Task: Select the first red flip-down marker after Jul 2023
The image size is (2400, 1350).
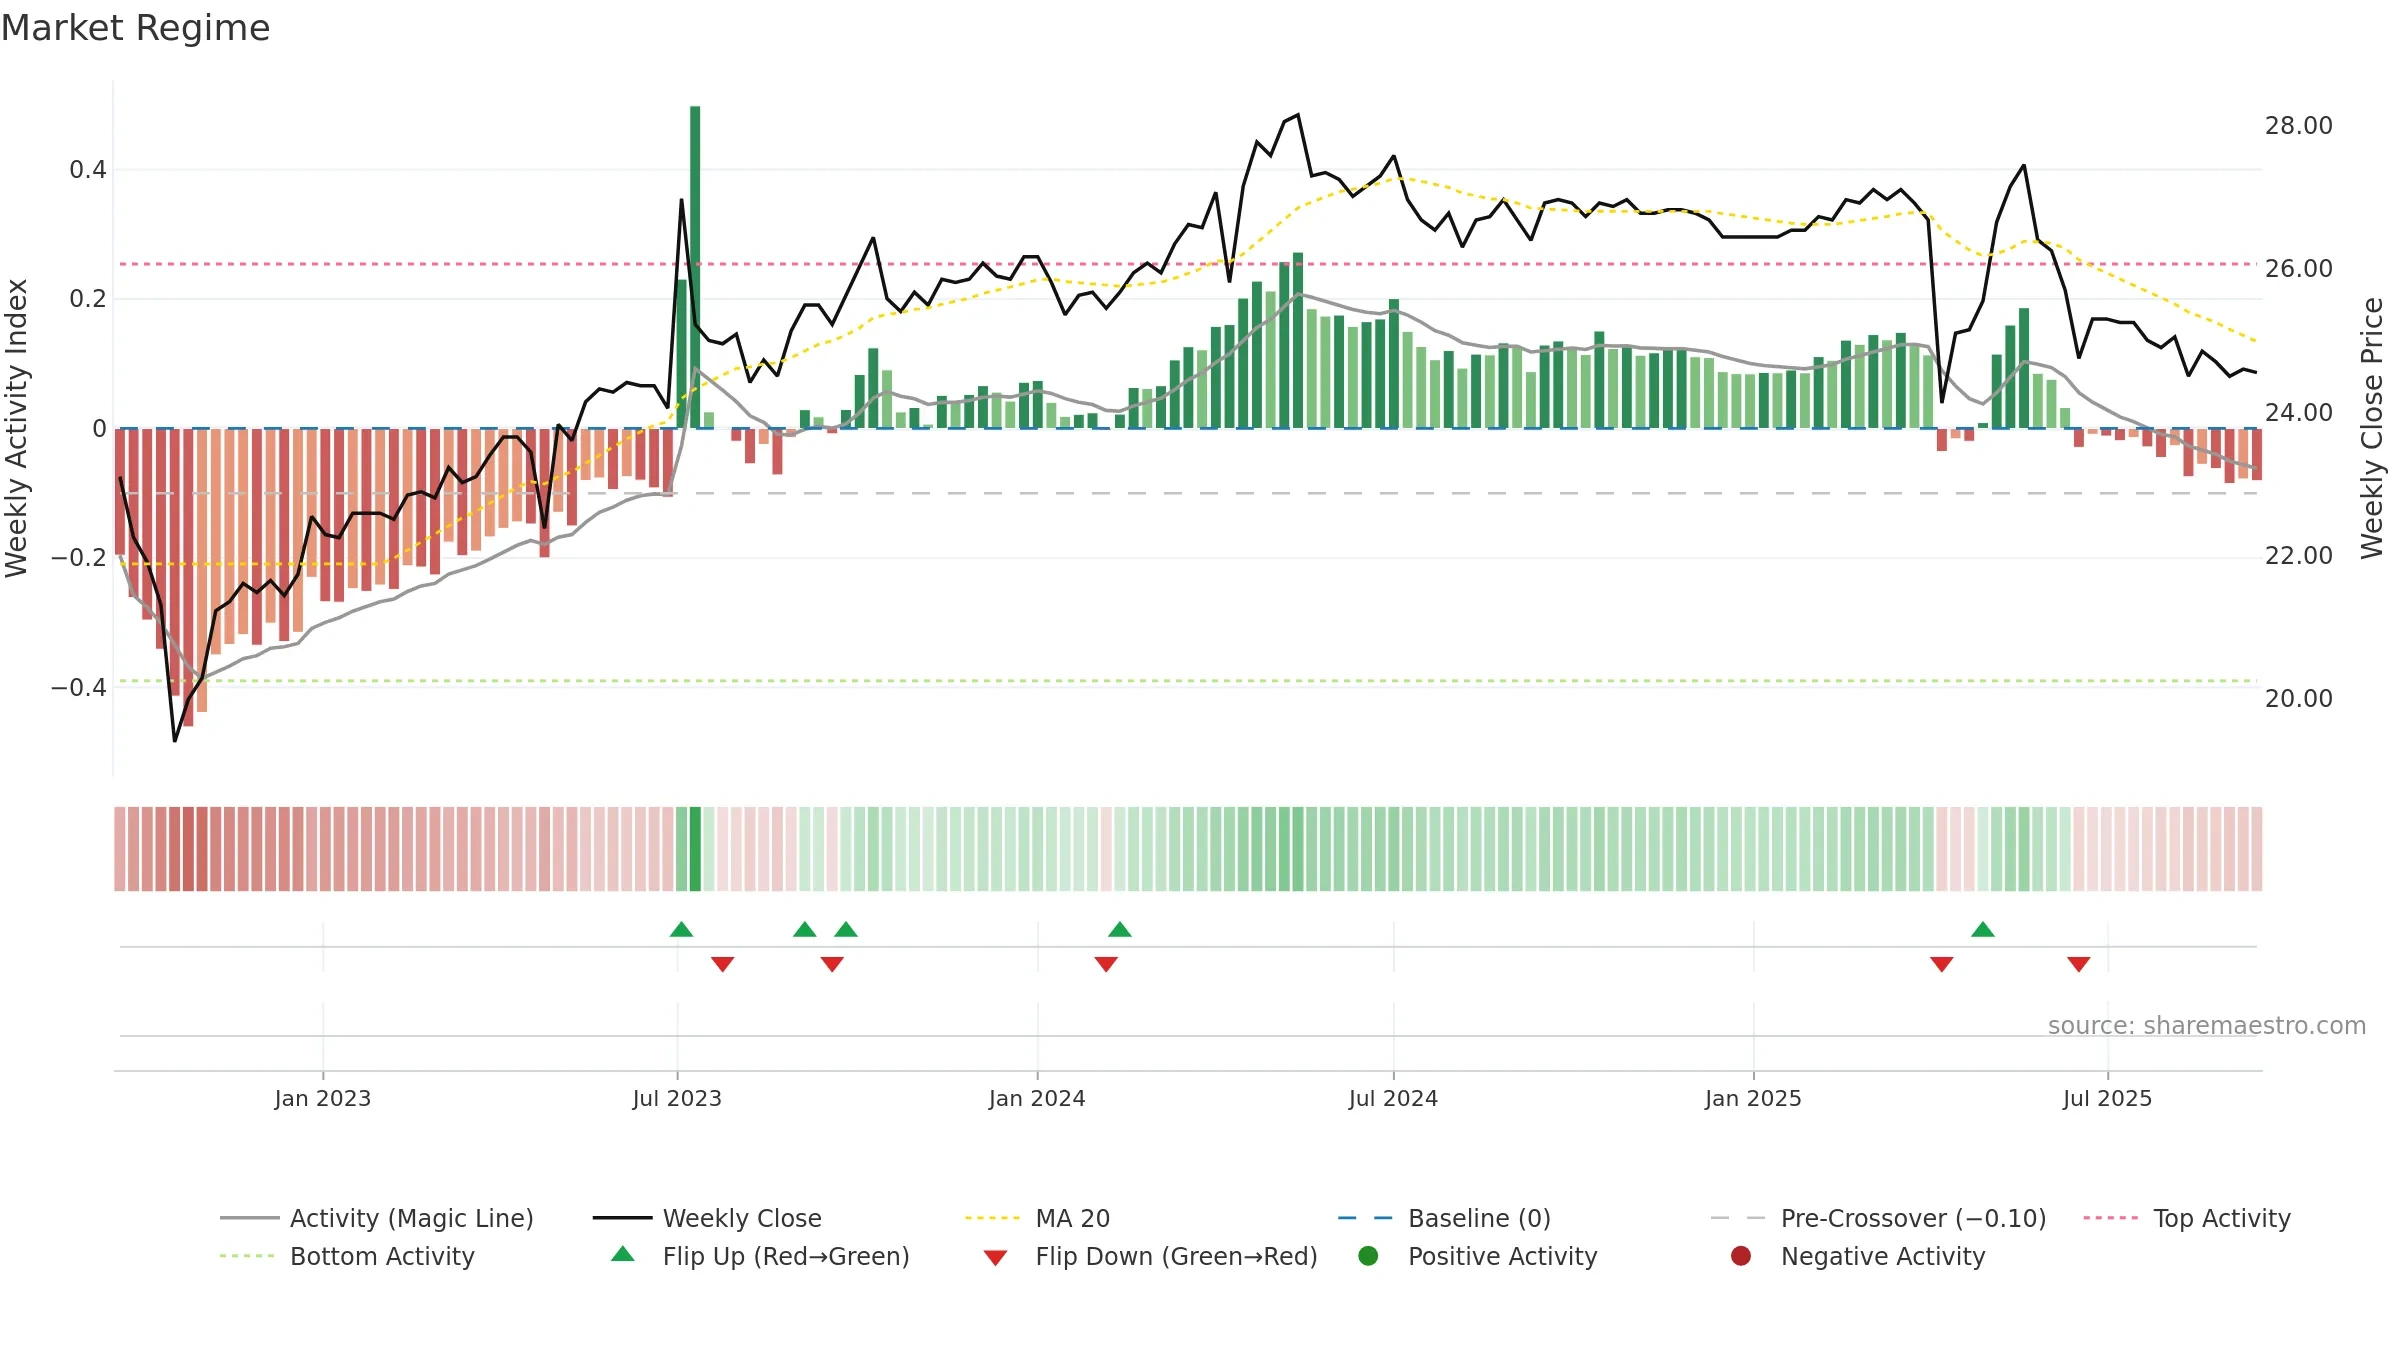Action: [x=723, y=964]
